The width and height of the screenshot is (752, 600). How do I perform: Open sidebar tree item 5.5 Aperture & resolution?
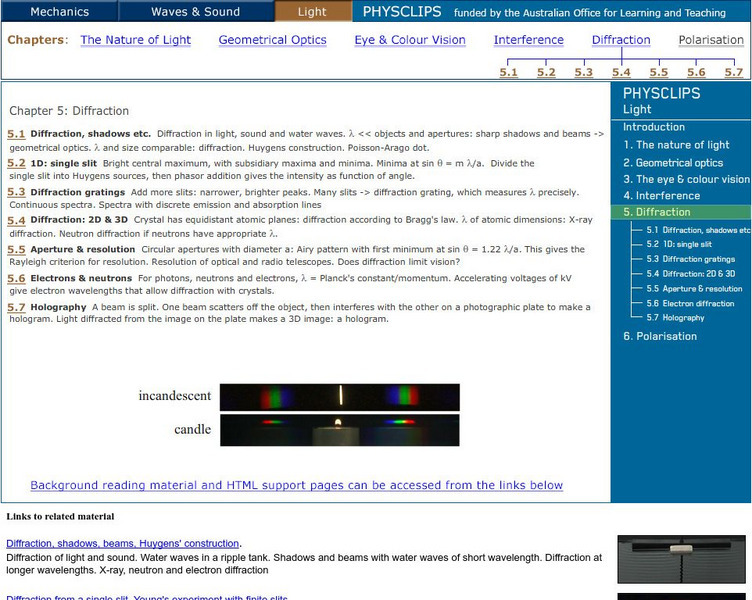pos(694,289)
